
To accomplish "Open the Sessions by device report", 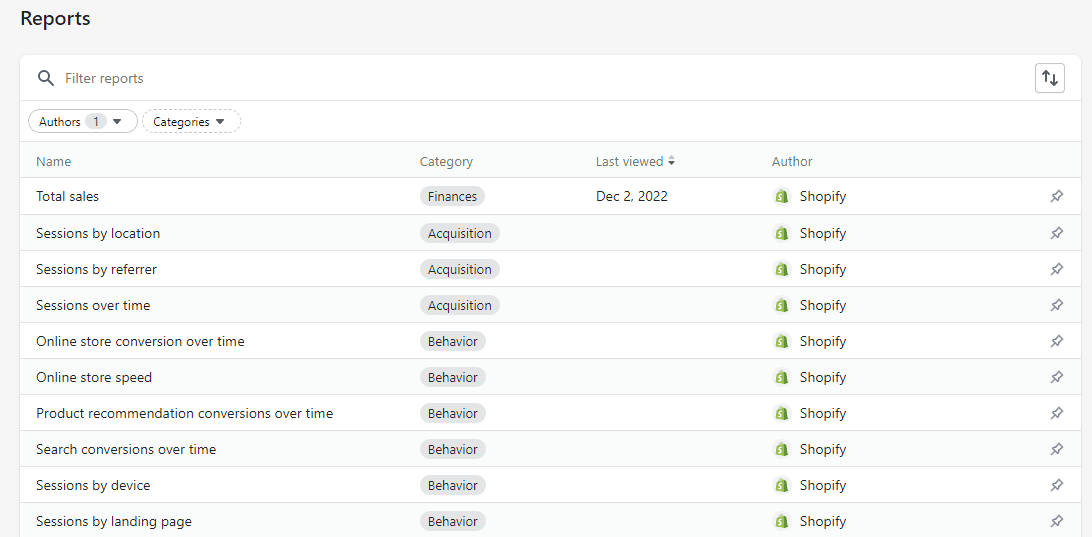I will click(93, 485).
